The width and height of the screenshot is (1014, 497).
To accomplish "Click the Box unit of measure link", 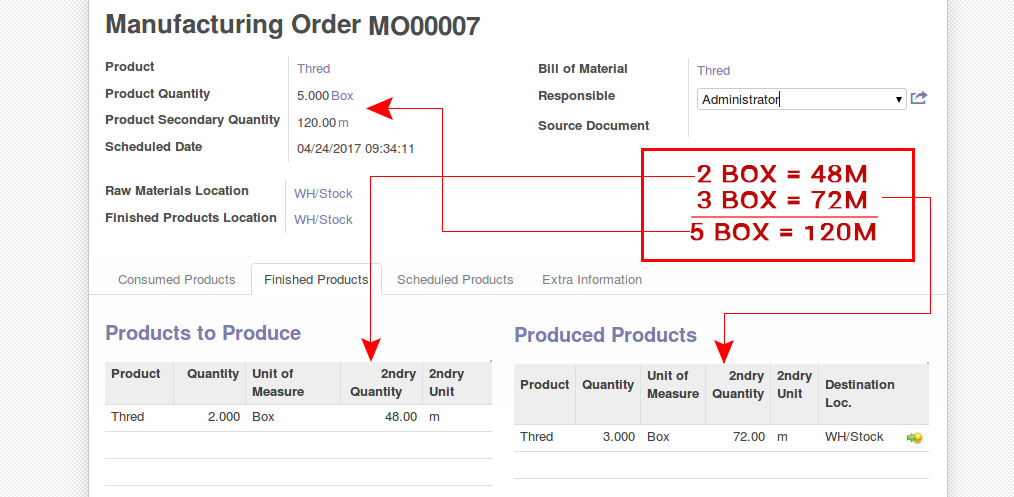I will point(343,96).
